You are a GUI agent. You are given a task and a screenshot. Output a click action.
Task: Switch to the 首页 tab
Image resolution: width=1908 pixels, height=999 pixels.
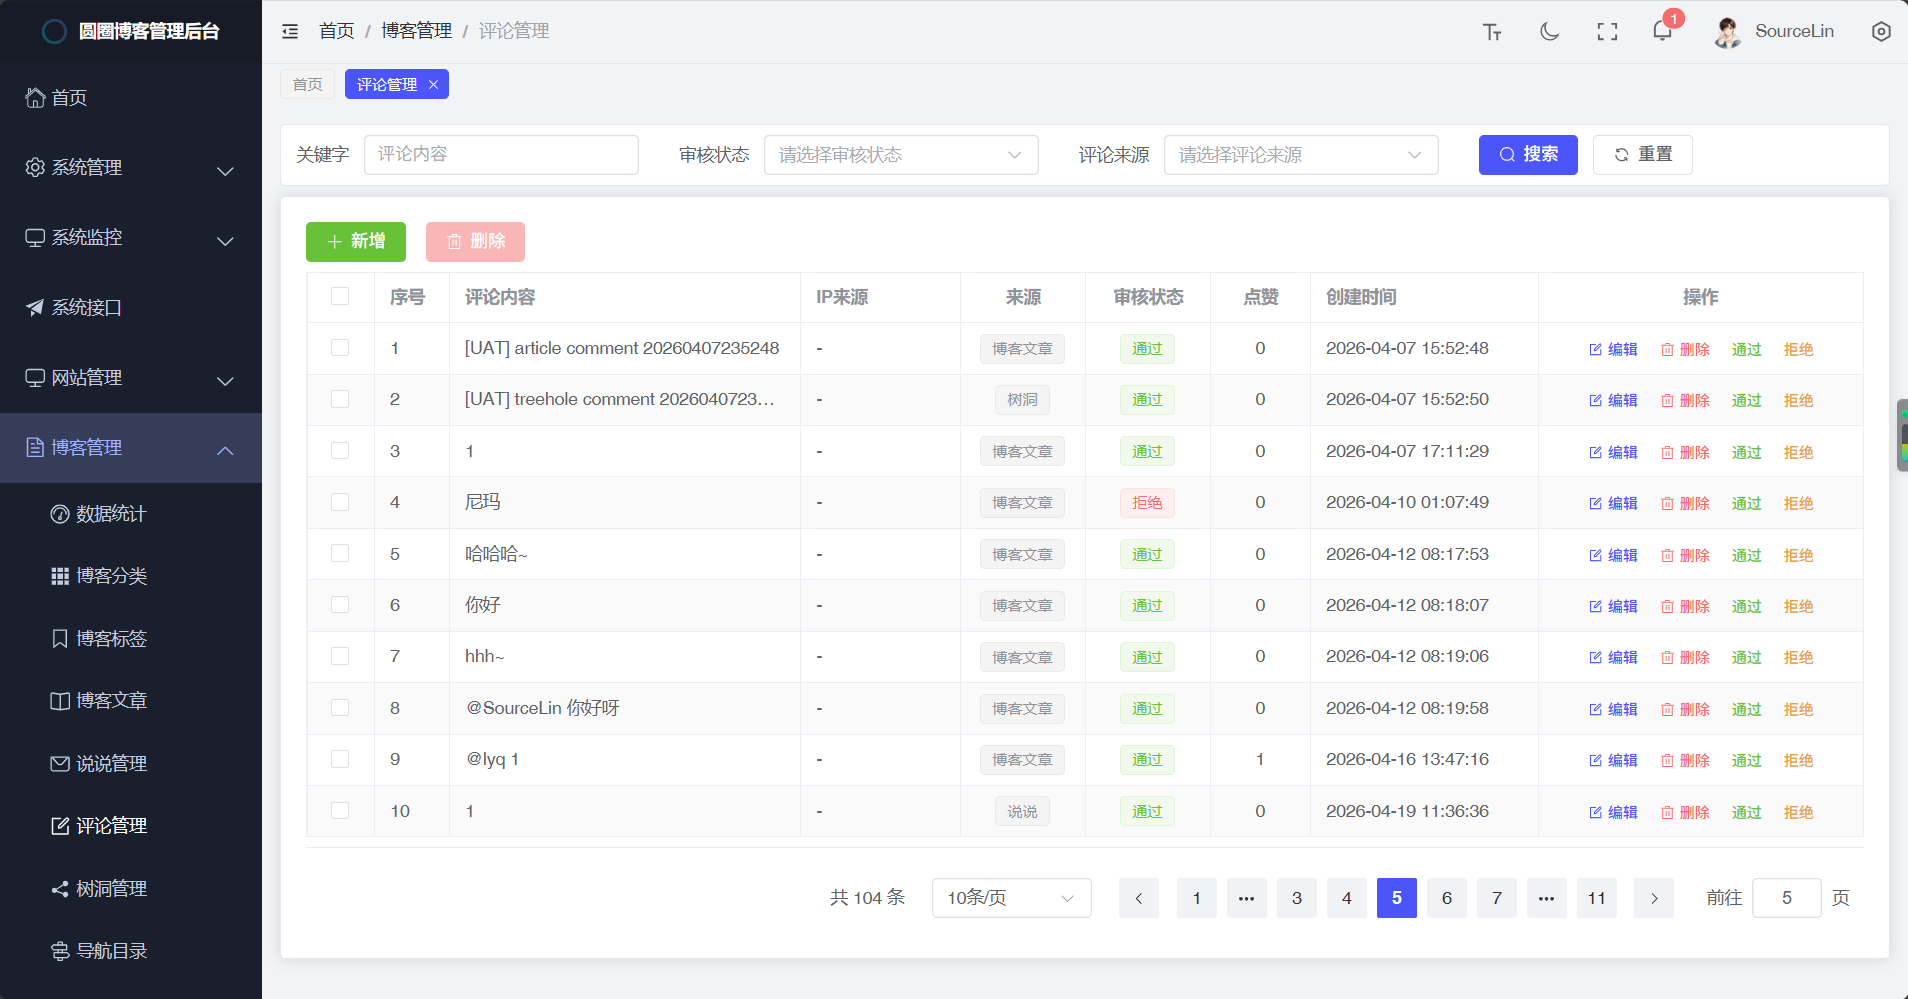tap(307, 85)
